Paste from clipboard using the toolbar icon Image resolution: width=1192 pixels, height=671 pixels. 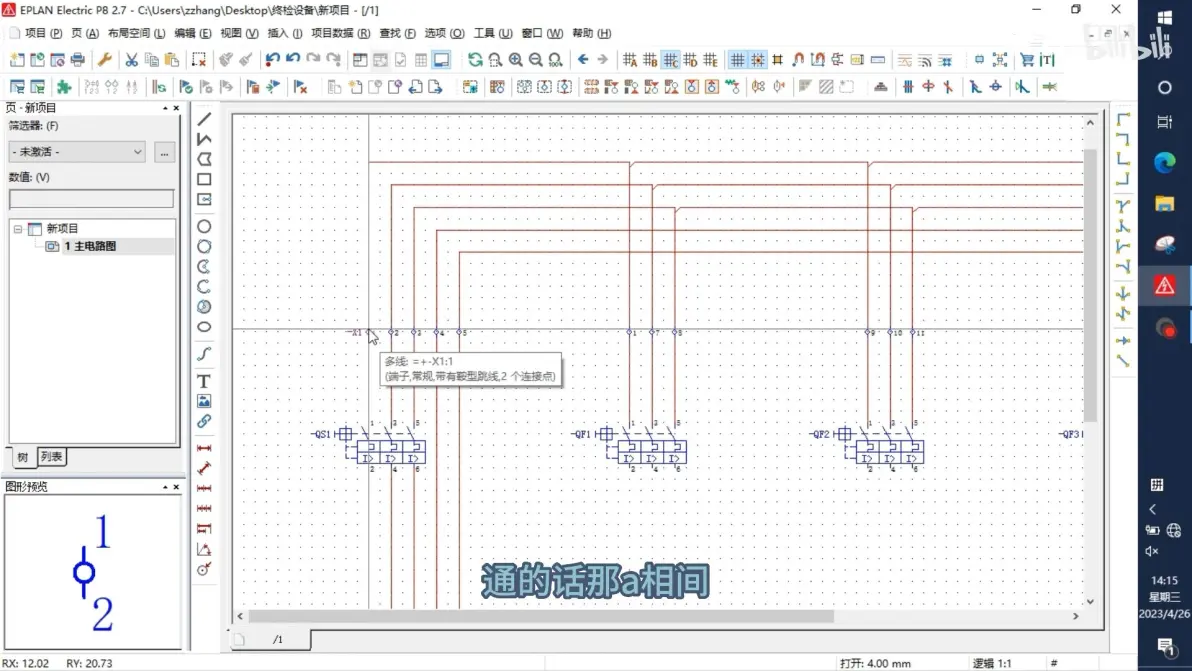(x=172, y=59)
